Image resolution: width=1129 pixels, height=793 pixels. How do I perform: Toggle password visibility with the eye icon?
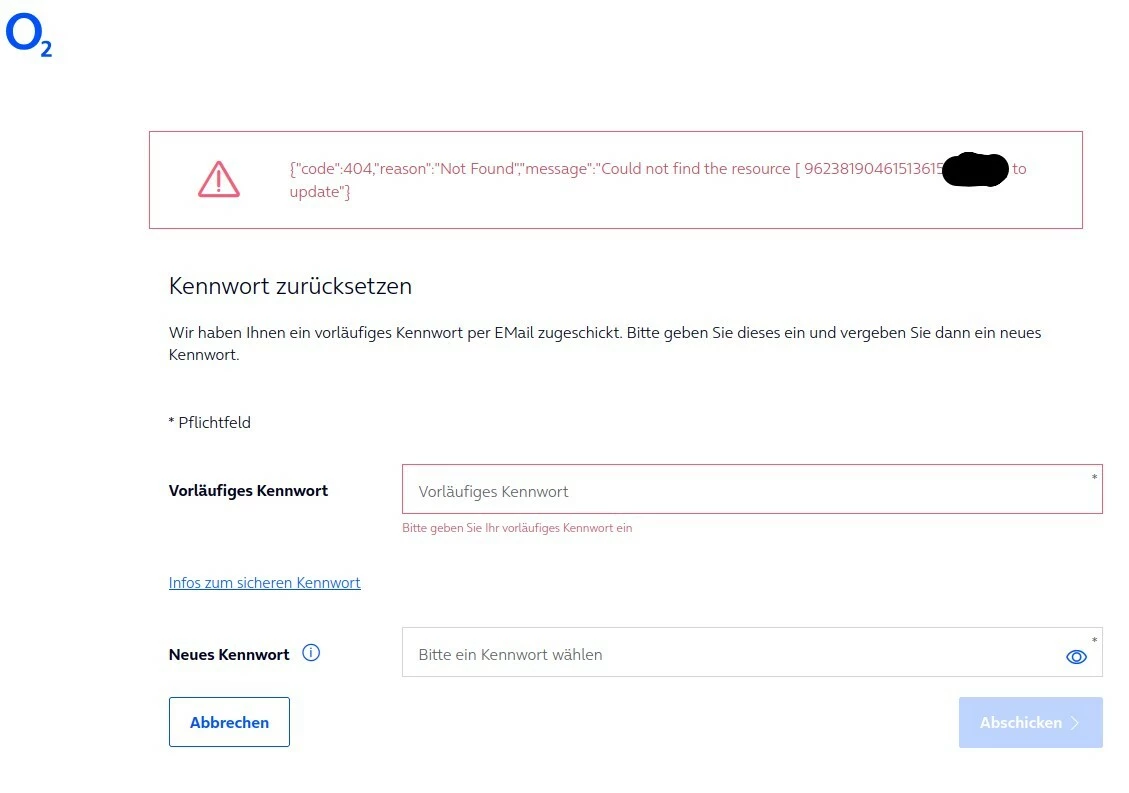pyautogui.click(x=1076, y=657)
